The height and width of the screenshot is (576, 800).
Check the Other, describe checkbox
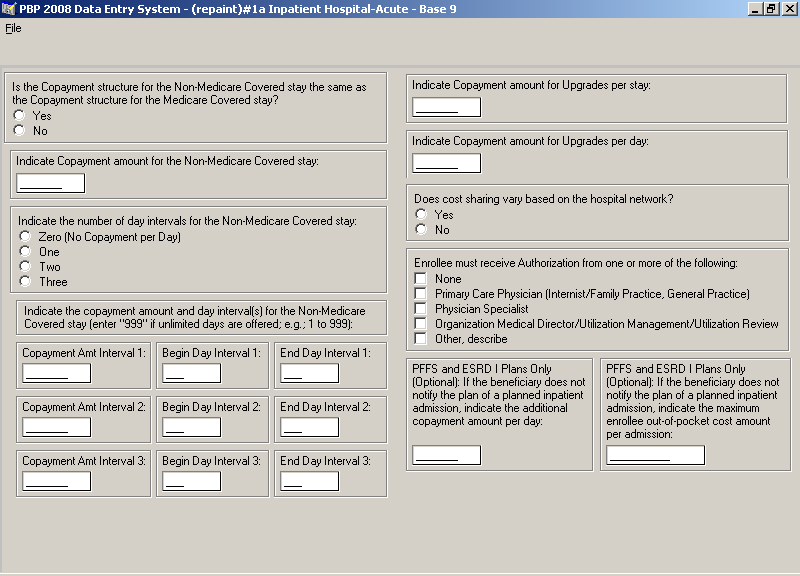(420, 338)
